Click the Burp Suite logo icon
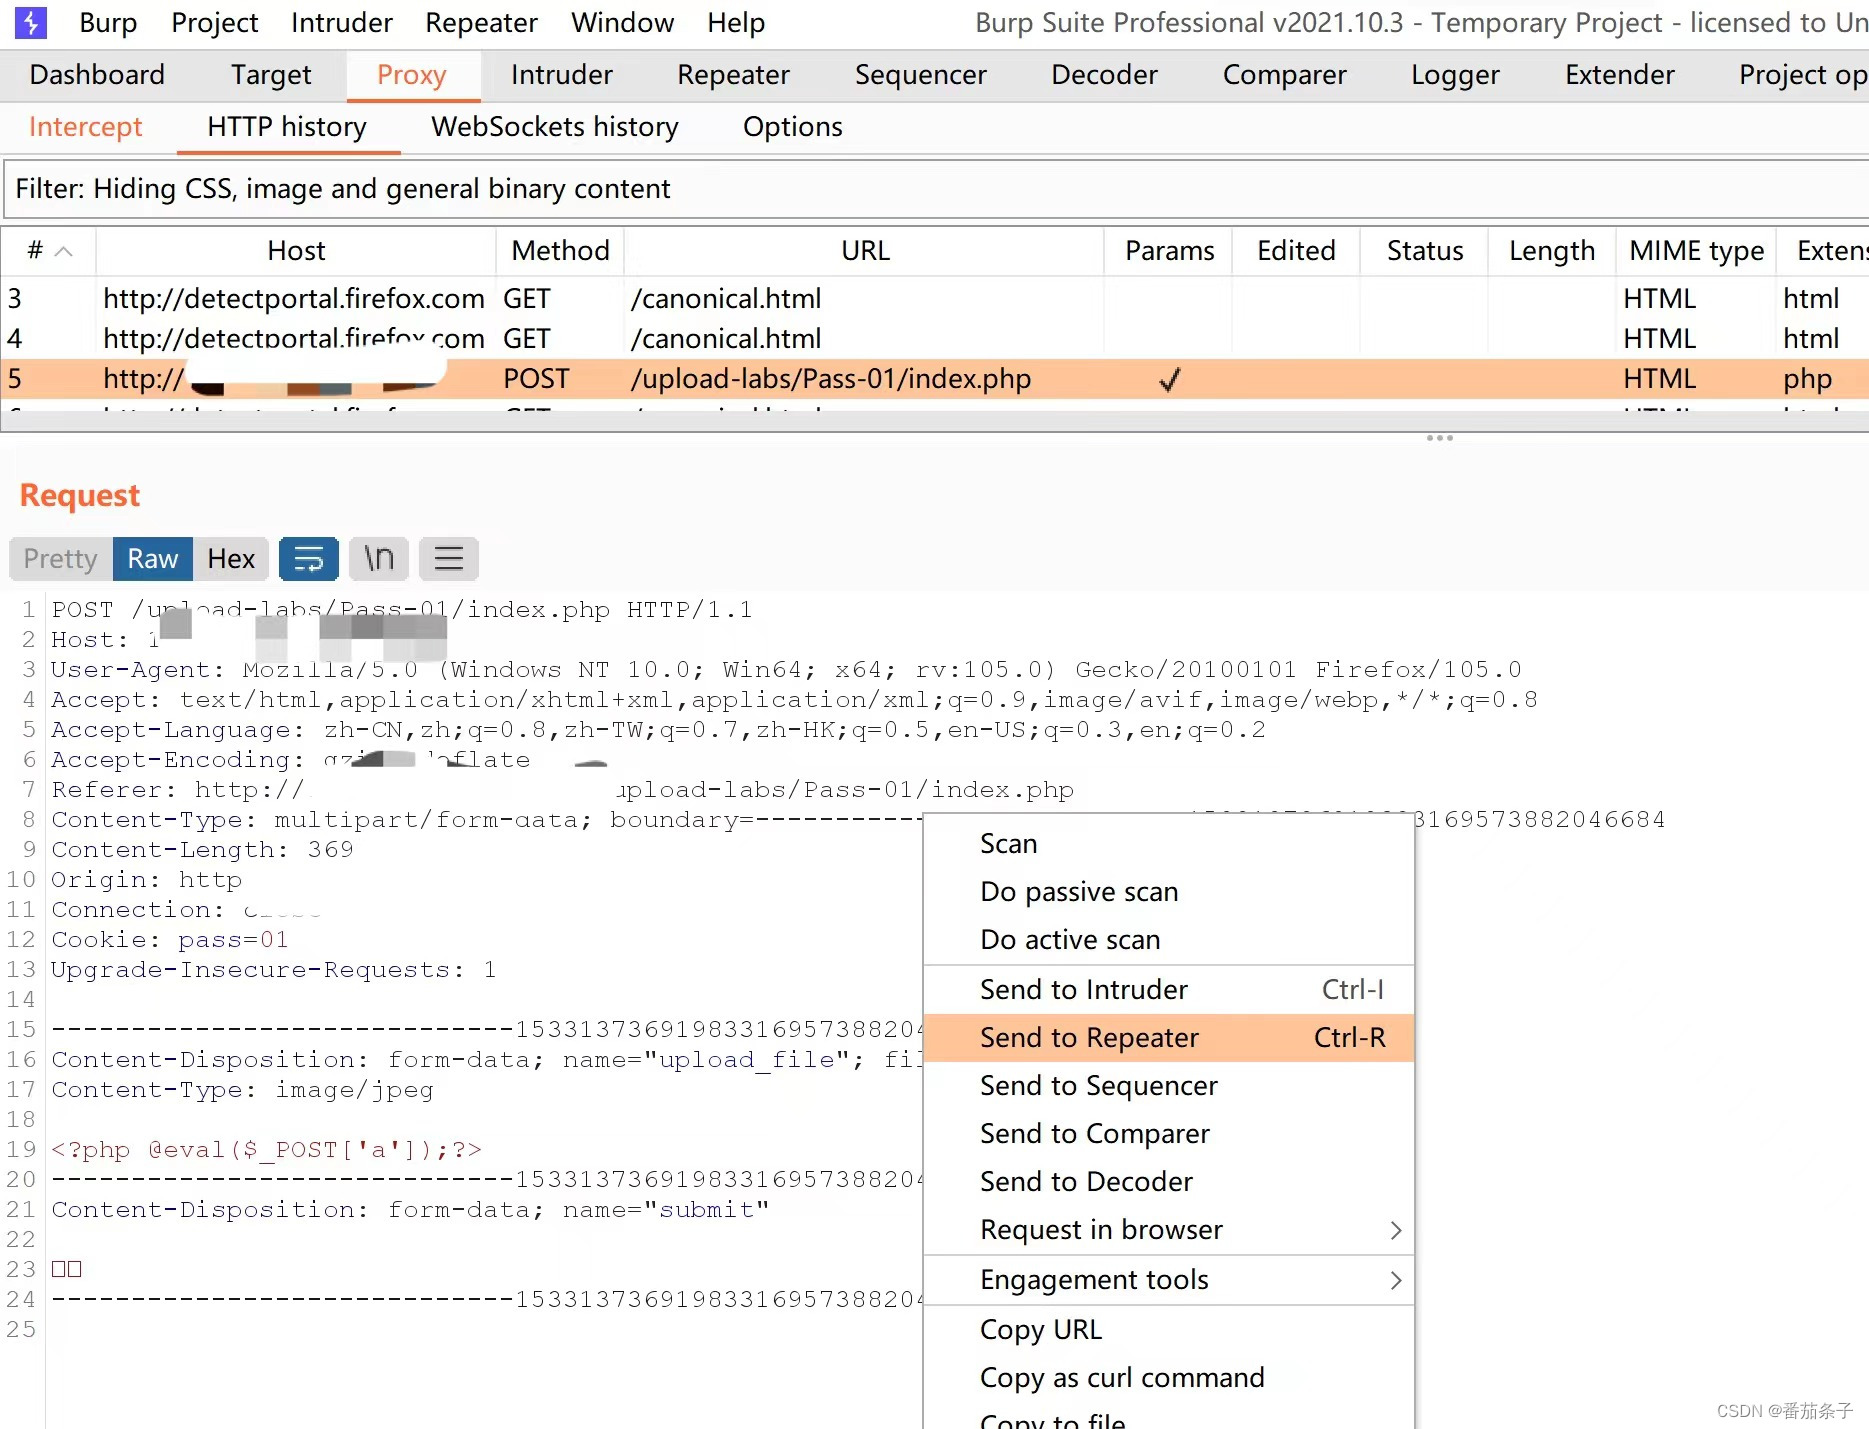This screenshot has height=1429, width=1869. (31, 22)
